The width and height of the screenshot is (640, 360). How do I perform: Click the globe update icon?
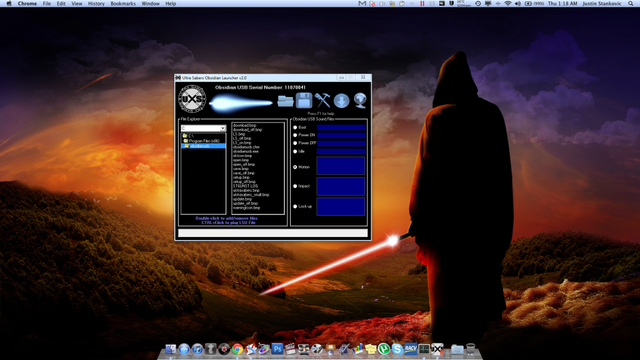[360, 100]
